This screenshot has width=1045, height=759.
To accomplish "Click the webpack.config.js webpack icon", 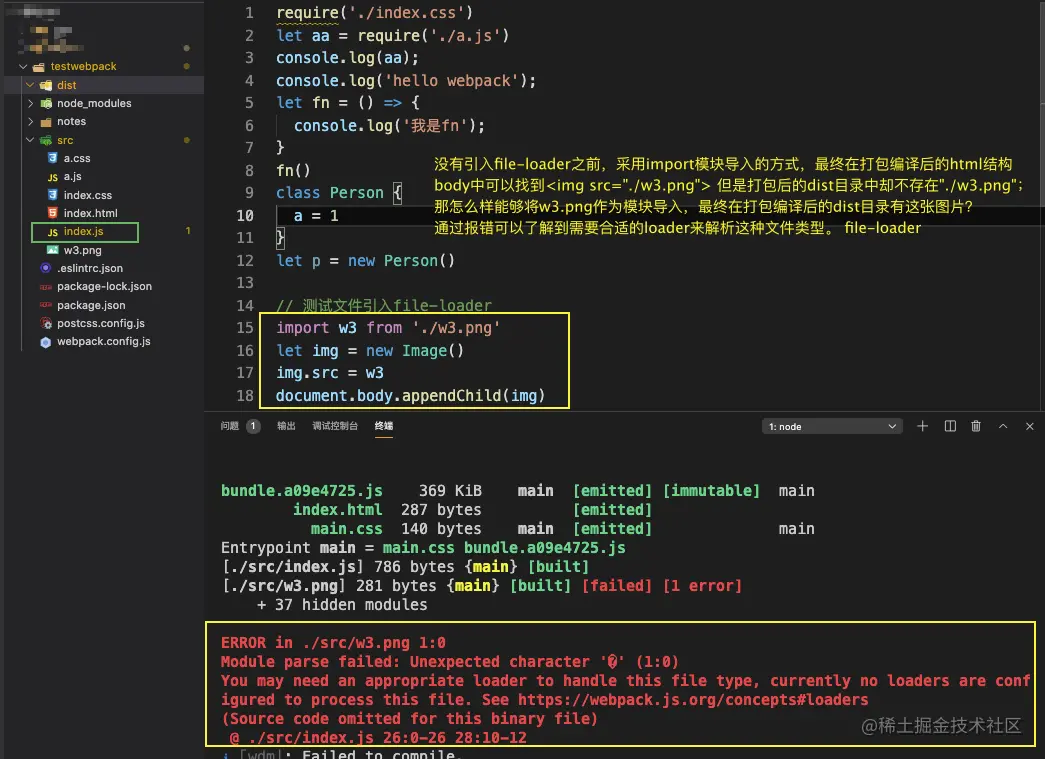I will click(45, 342).
